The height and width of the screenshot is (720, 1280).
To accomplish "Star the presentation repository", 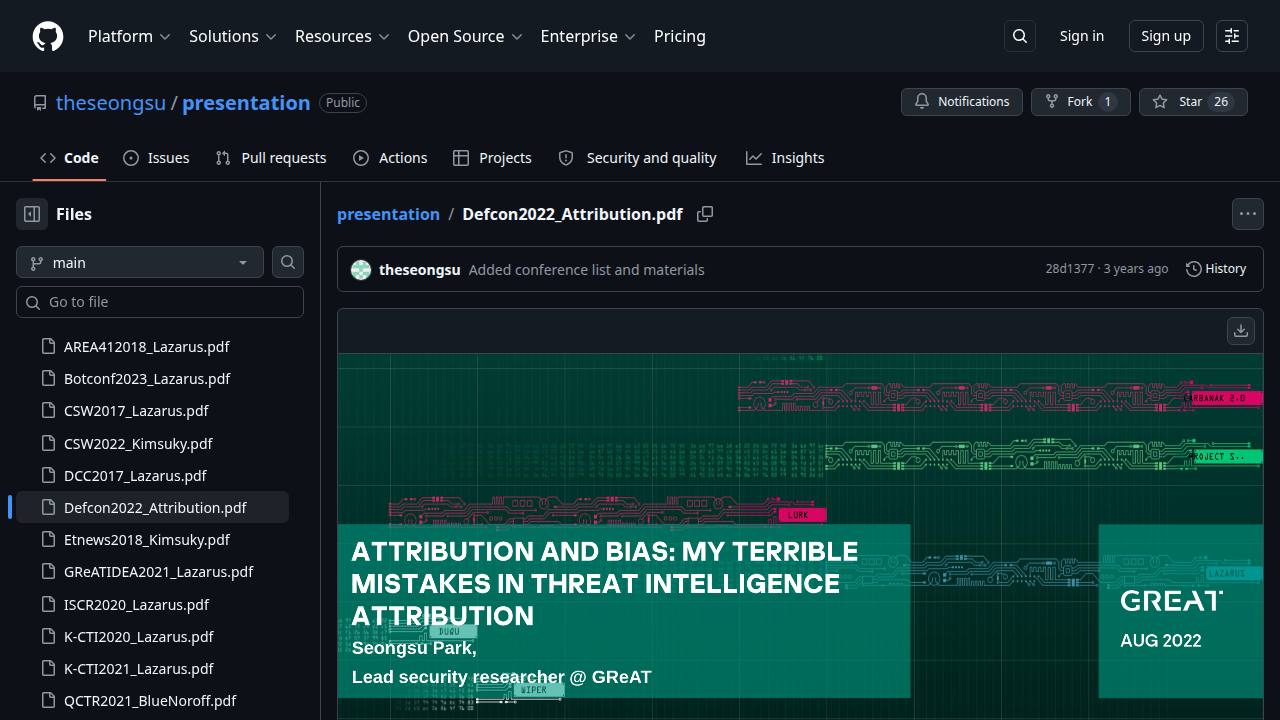I will (x=1193, y=102).
